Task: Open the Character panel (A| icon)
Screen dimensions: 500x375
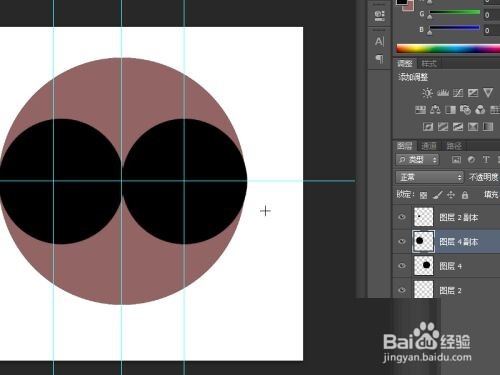Action: coord(379,42)
